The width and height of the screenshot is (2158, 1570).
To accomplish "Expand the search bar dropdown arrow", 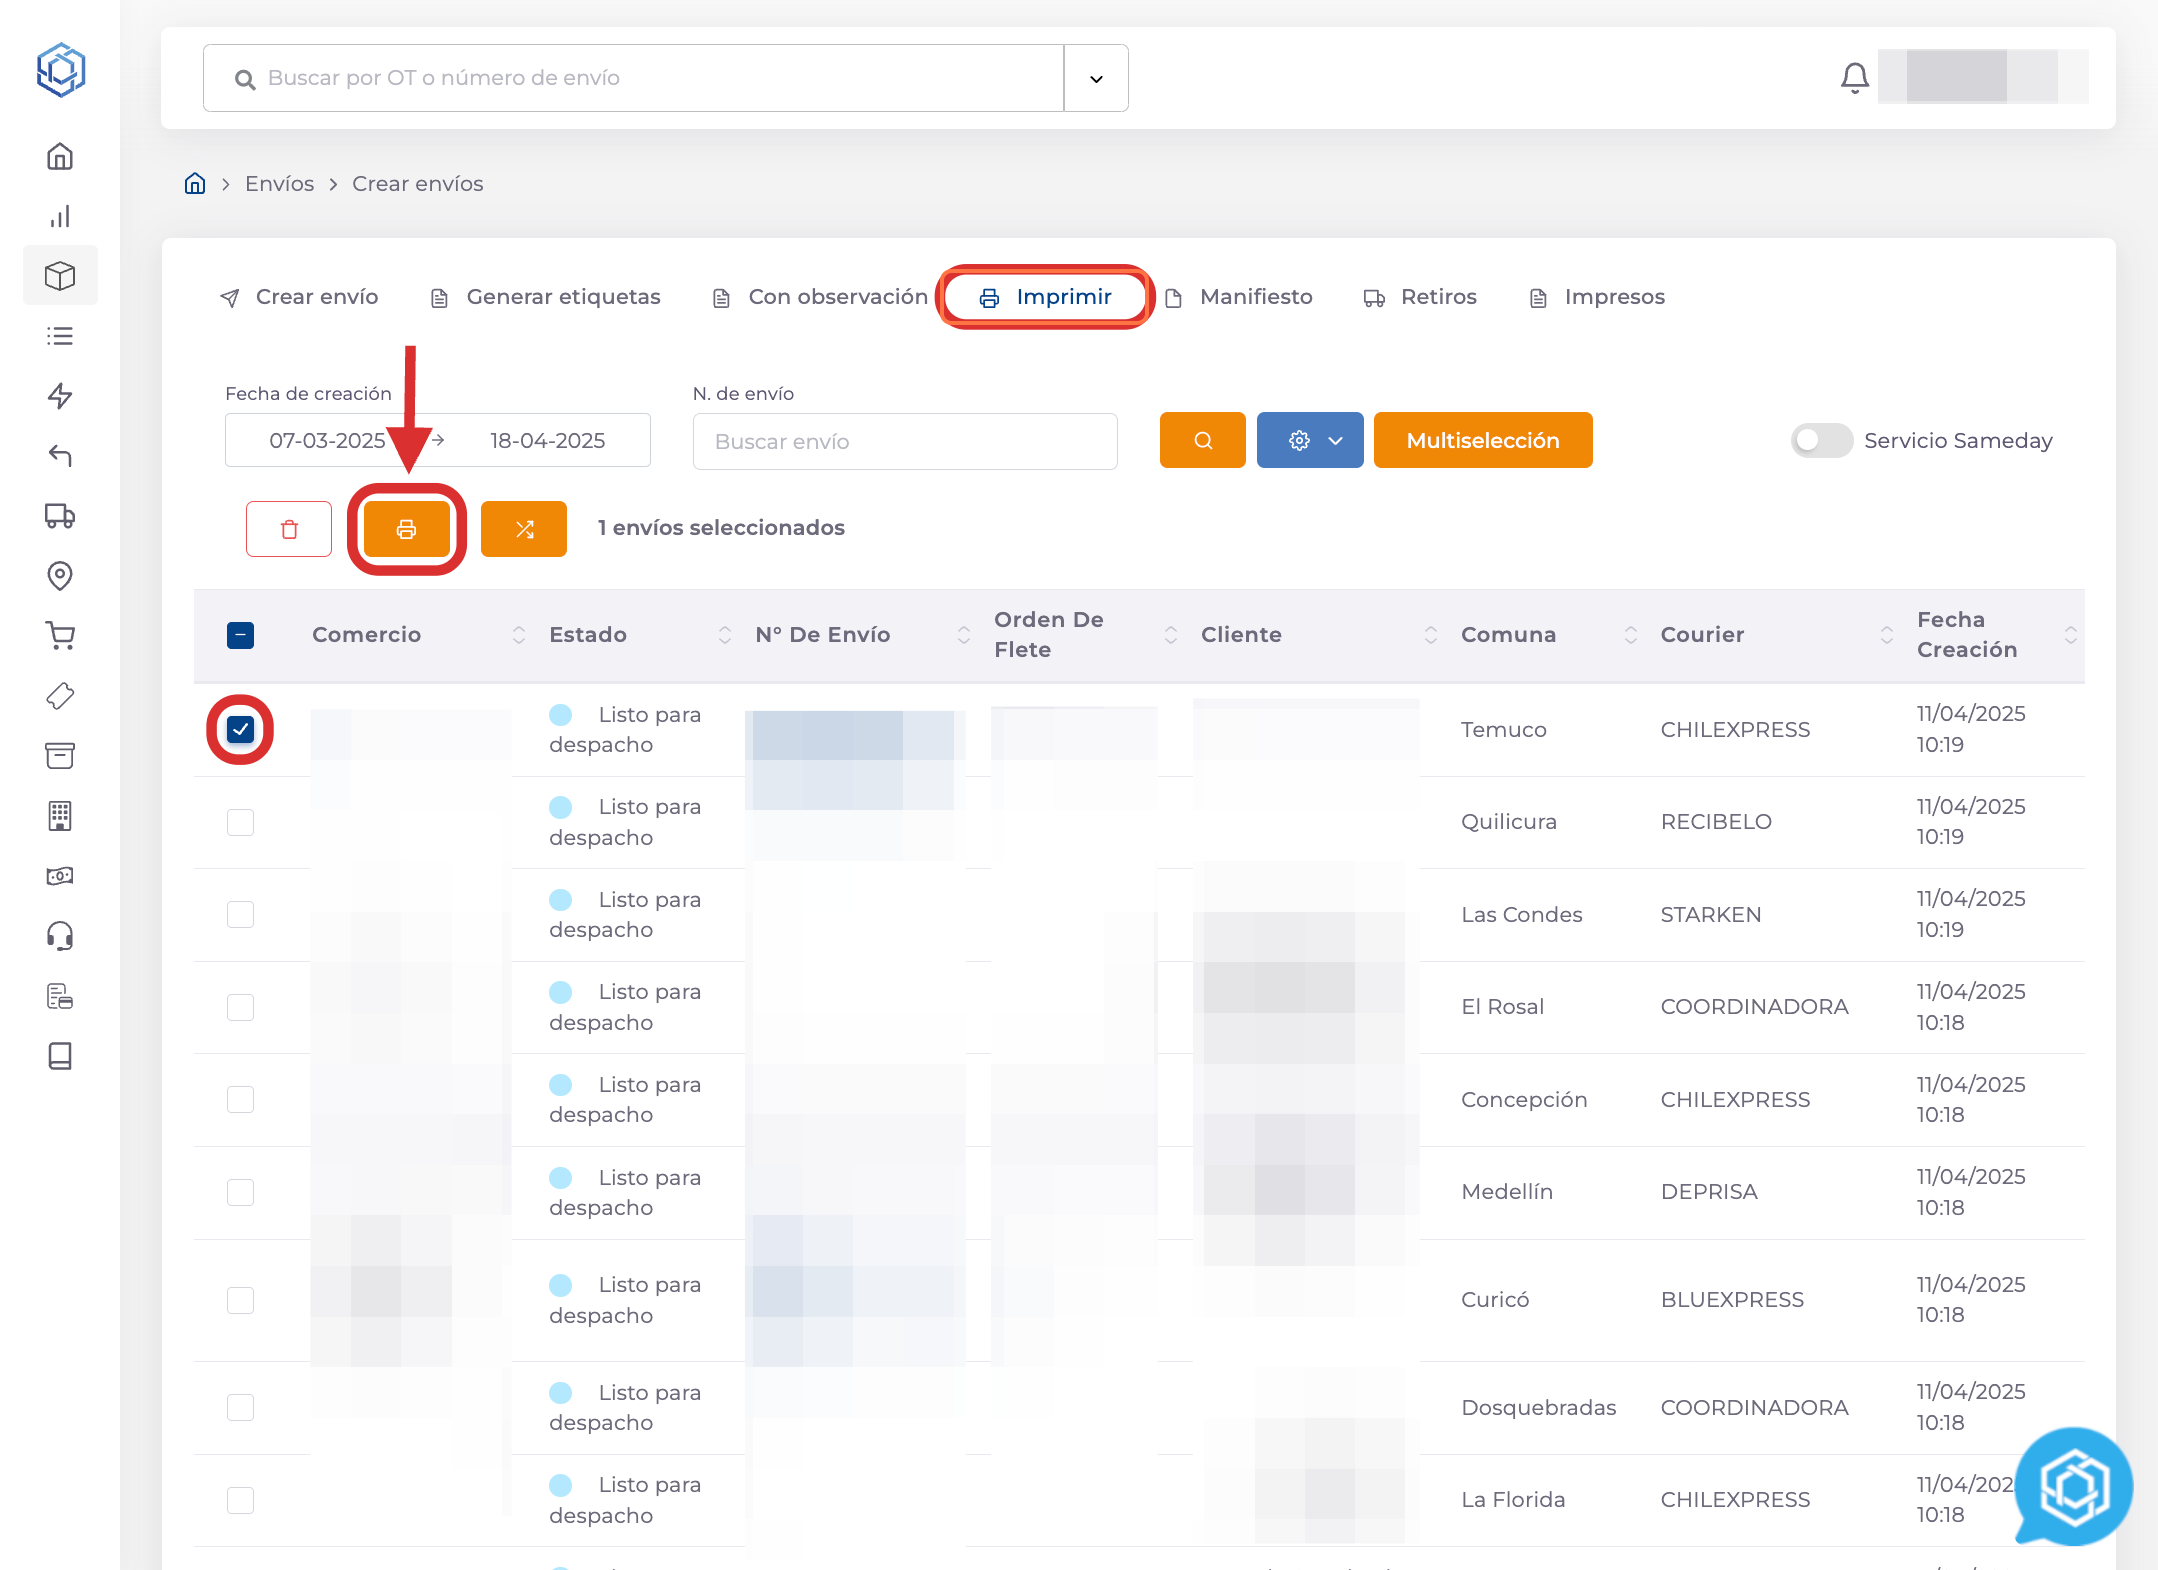I will coord(1096,78).
